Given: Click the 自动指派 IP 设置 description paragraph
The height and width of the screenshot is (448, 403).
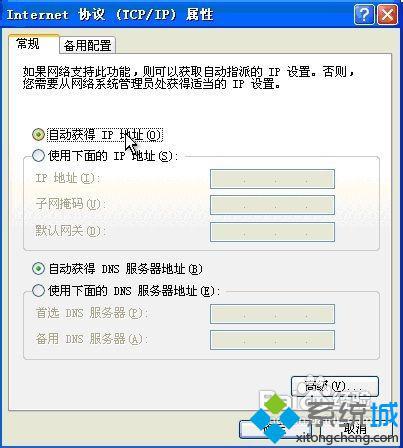Looking at the screenshot, I should click(188, 78).
